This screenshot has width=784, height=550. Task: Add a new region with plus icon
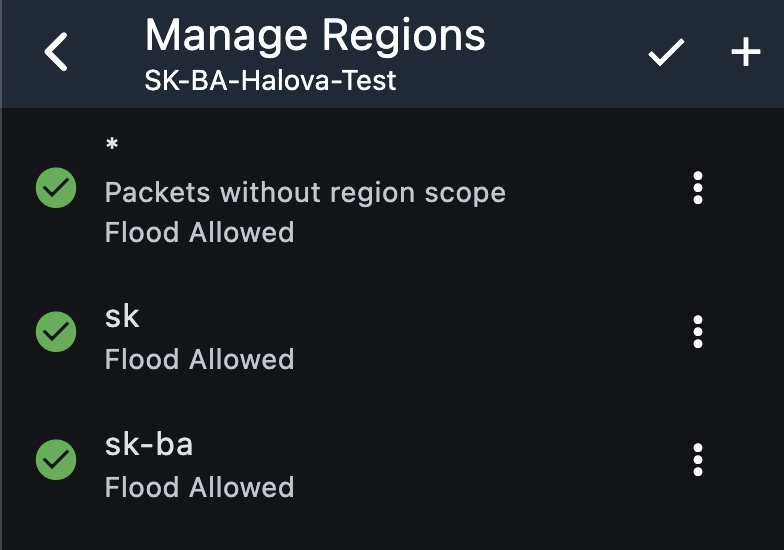click(746, 53)
